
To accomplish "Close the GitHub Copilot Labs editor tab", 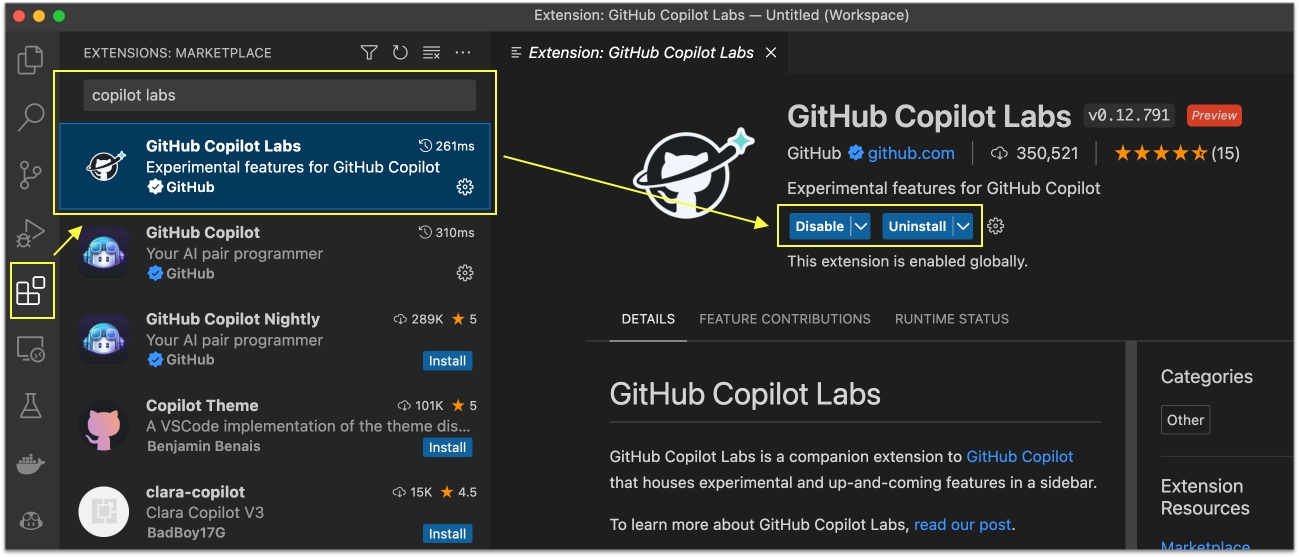I will (x=771, y=53).
